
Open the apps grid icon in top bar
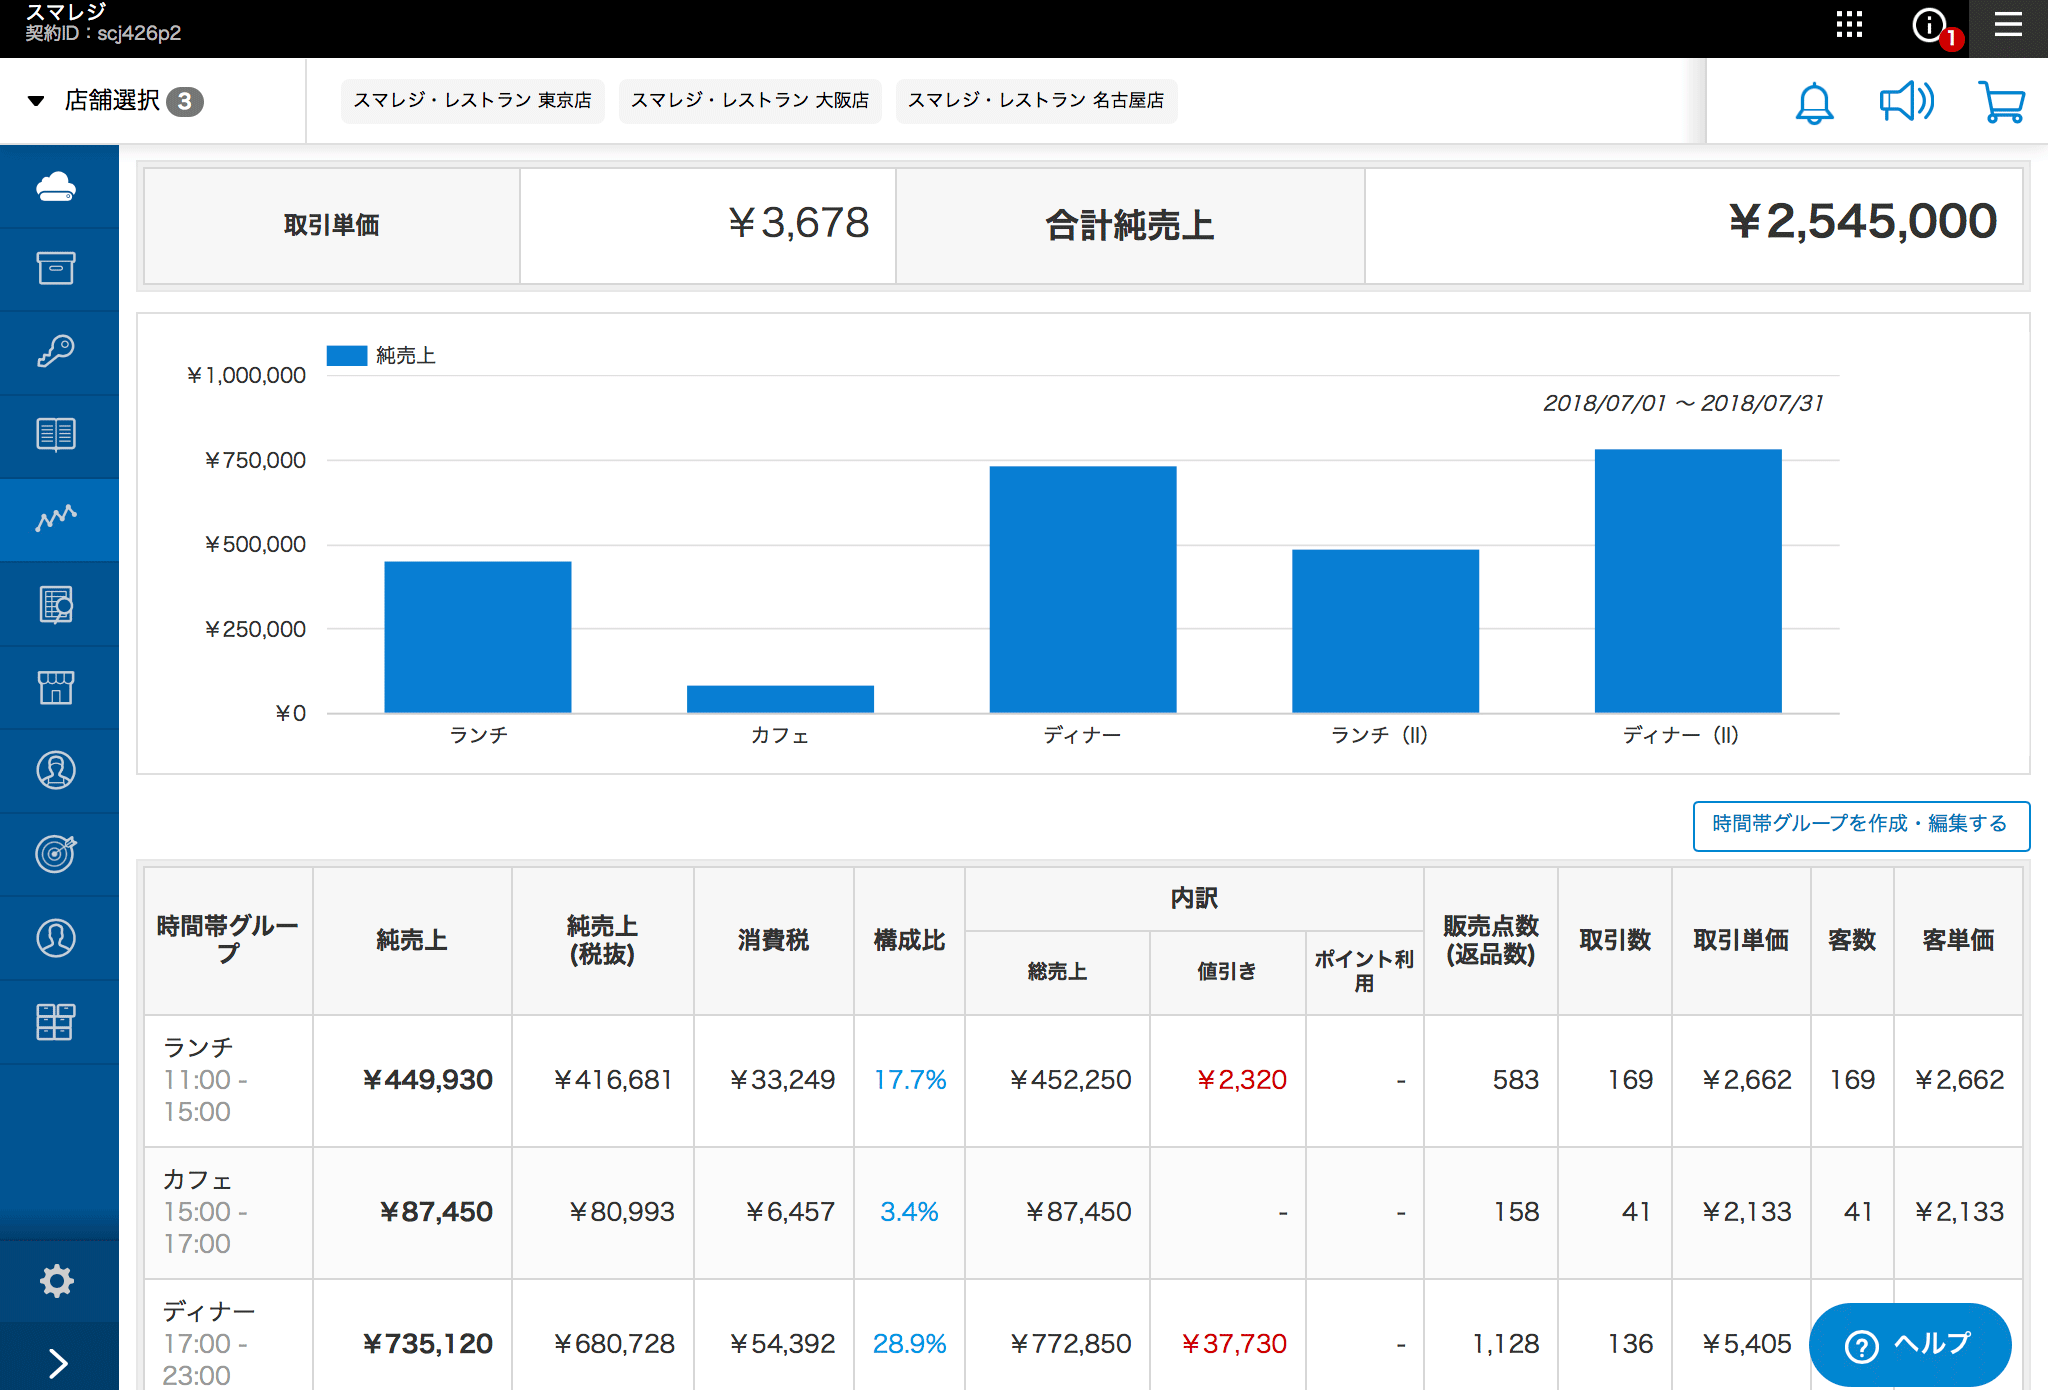tap(1849, 25)
